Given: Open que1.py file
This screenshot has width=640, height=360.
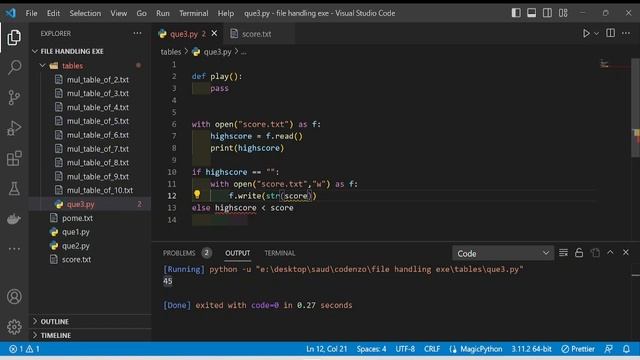Looking at the screenshot, I should pos(76,232).
